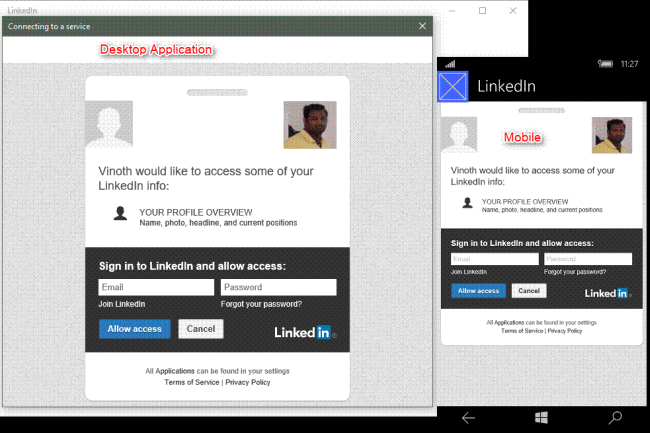Click the Email field on mobile screen
This screenshot has height=433, width=650.
495,259
